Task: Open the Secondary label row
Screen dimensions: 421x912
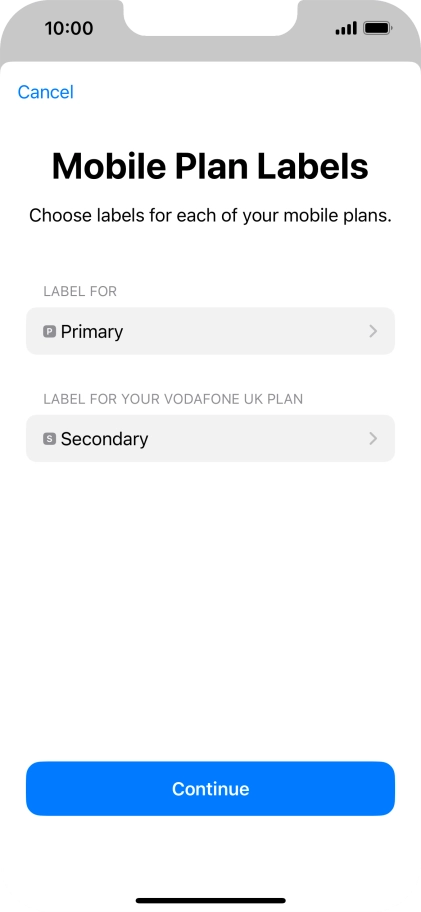Action: (x=210, y=439)
